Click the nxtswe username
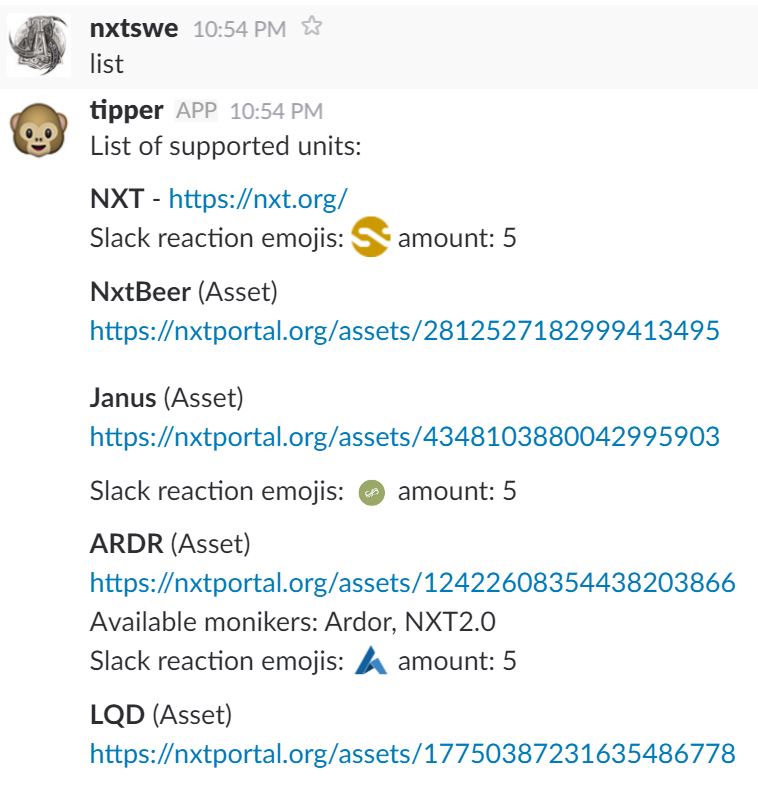This screenshot has width=758, height=788. tap(134, 28)
